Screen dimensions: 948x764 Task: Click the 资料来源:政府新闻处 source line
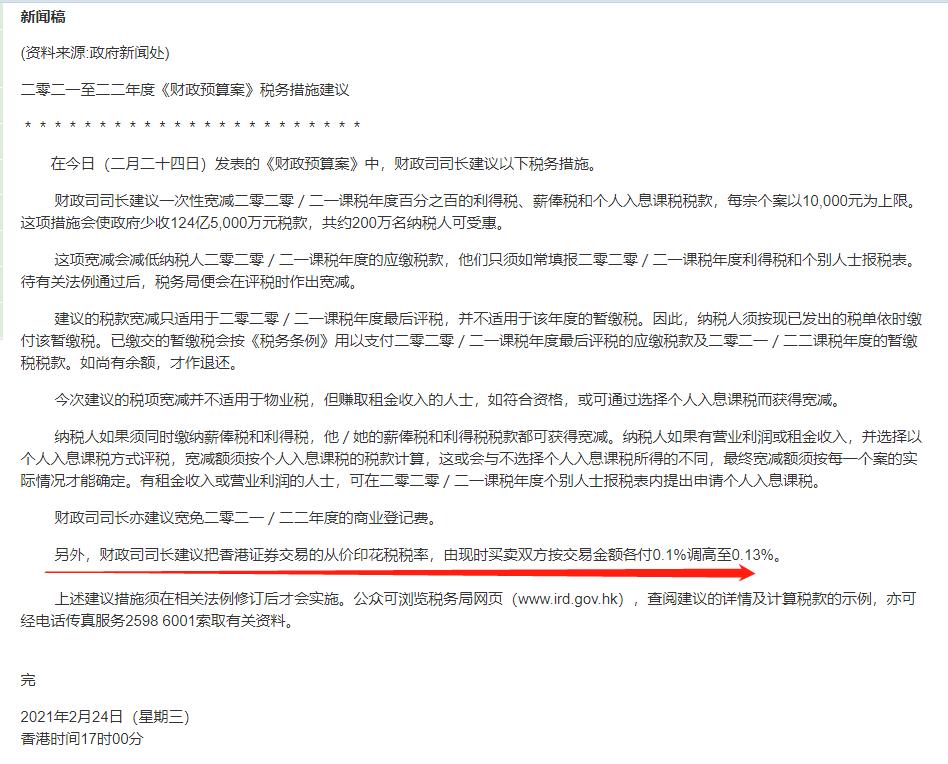pos(95,53)
